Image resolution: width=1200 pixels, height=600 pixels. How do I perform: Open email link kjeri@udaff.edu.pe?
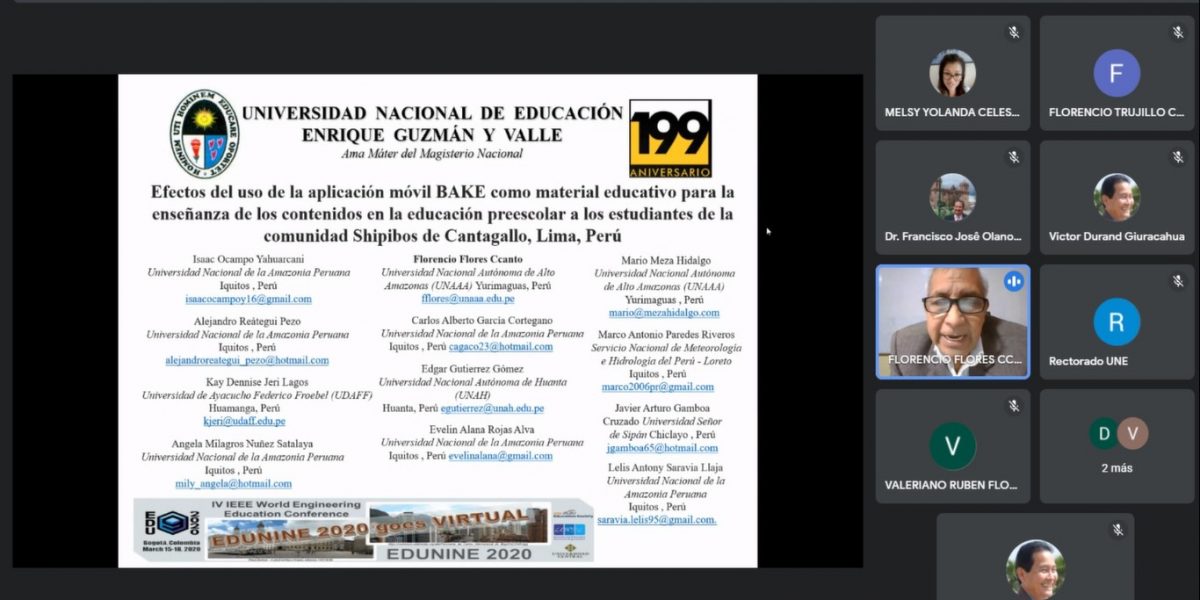[x=244, y=421]
